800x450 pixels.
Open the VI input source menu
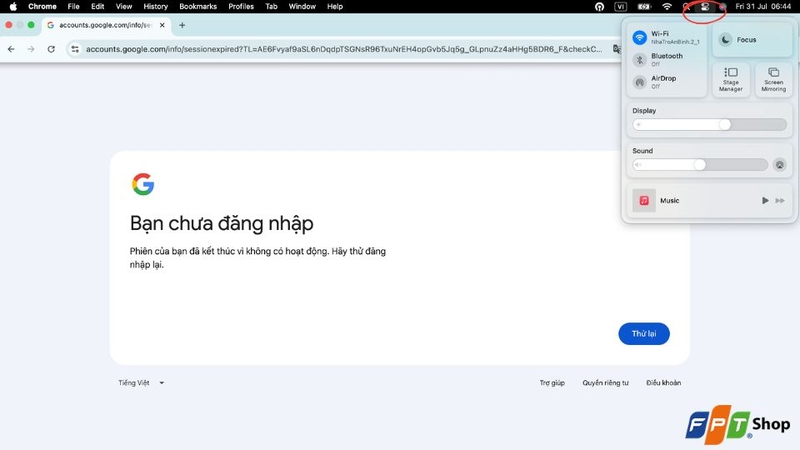coord(620,7)
